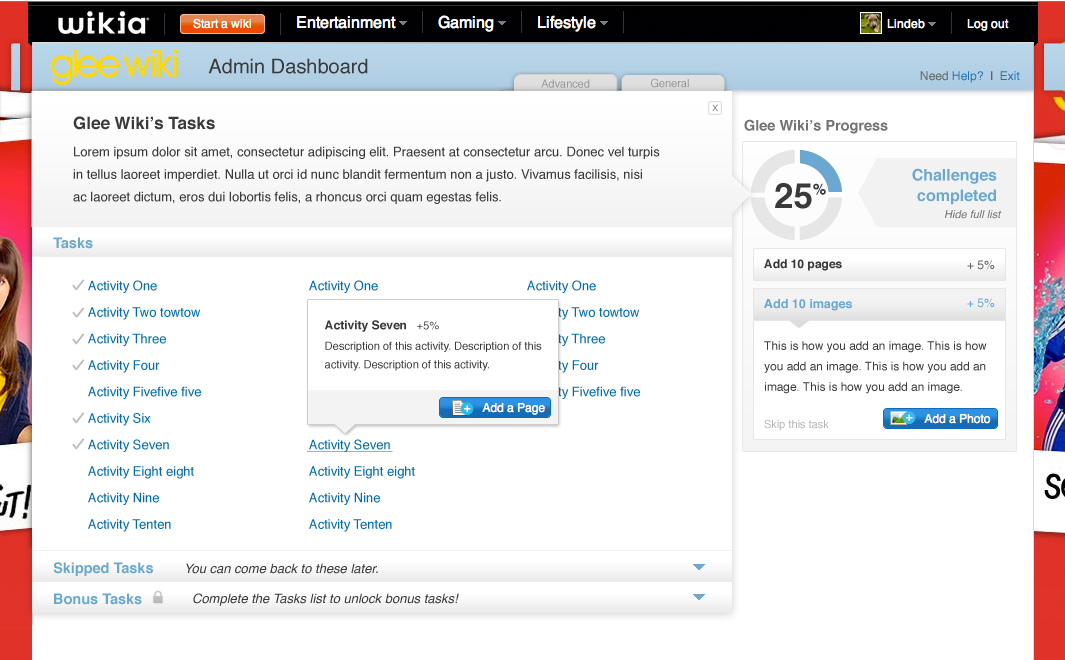Click Activity Seven popup title
Screen dimensions: 1065x660
tap(365, 325)
